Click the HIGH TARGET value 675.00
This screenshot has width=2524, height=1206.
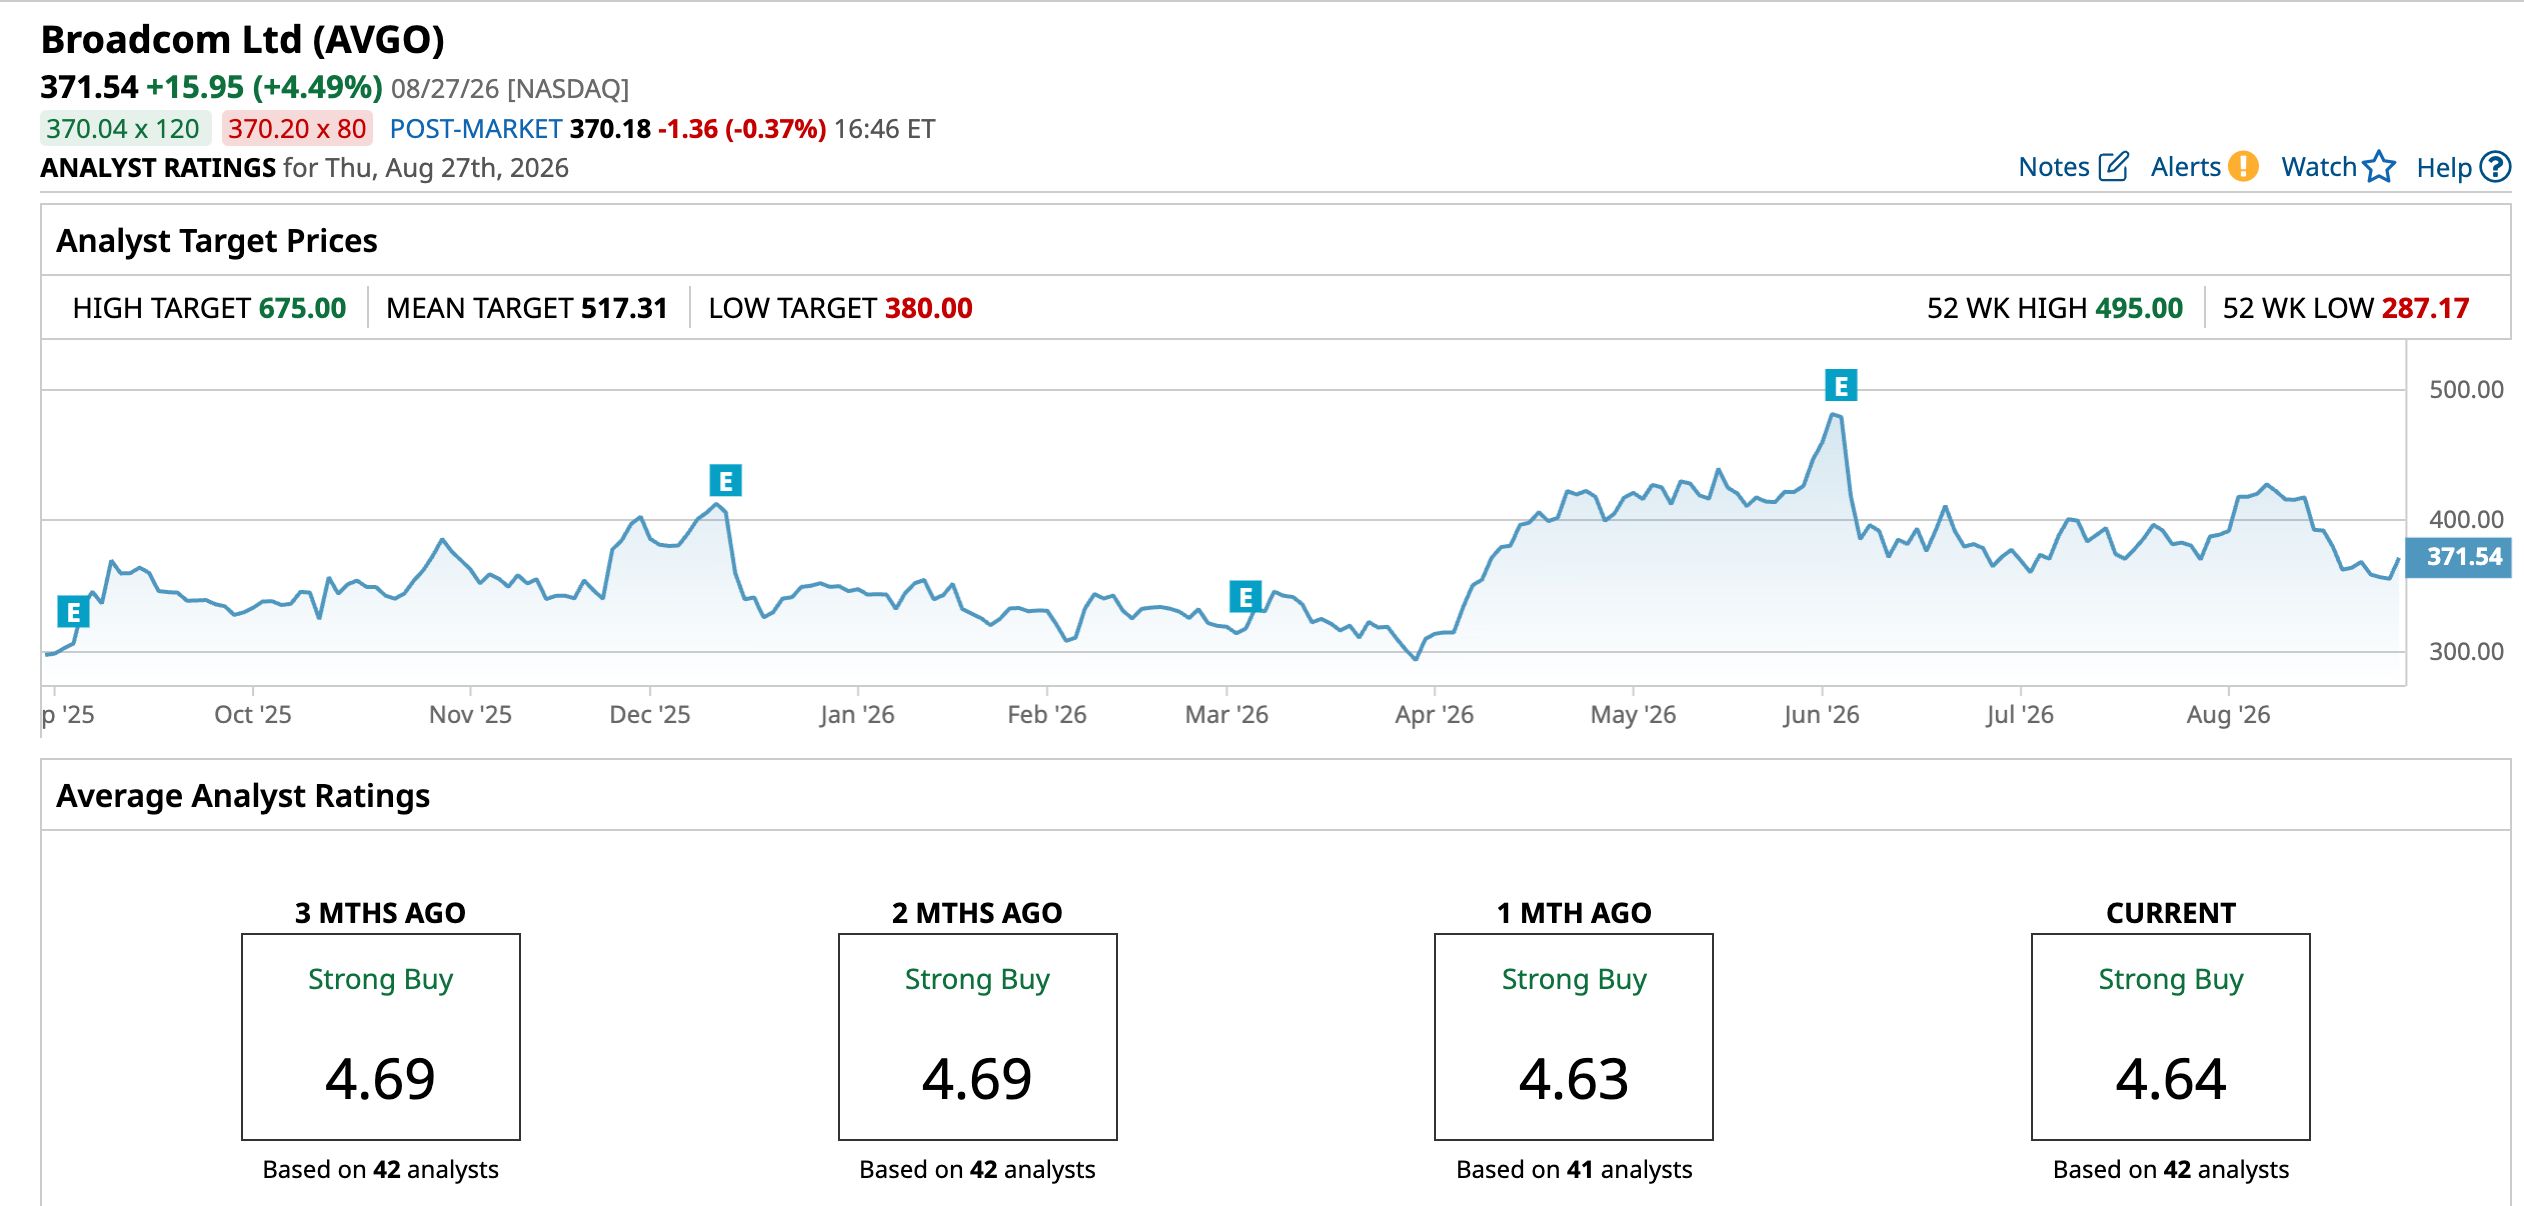(302, 308)
